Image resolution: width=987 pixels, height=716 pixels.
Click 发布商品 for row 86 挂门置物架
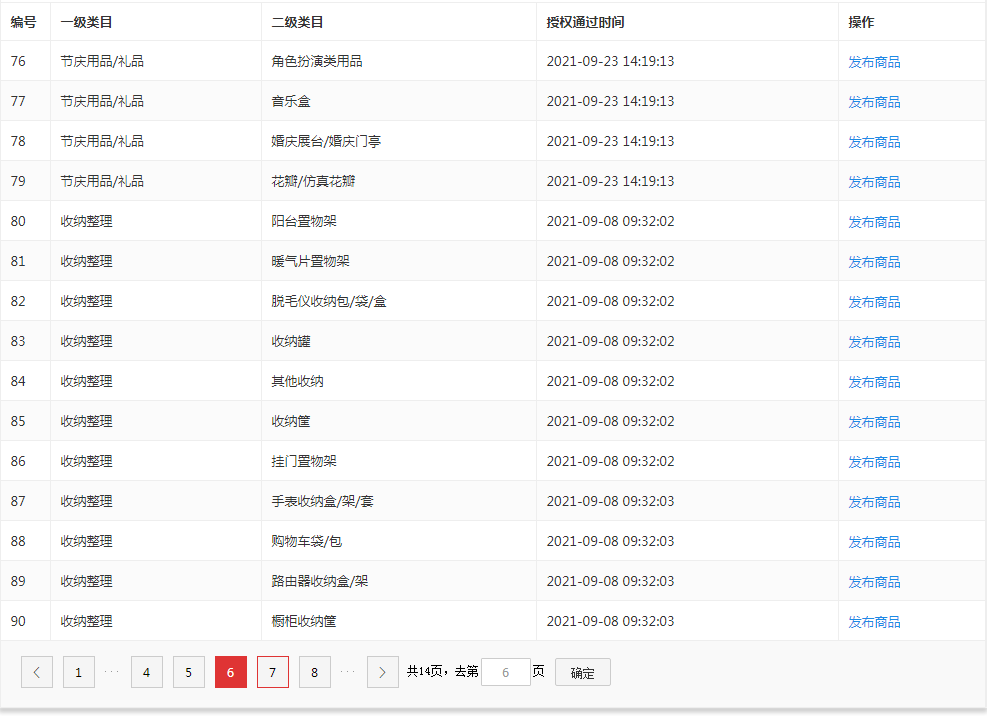tap(874, 462)
